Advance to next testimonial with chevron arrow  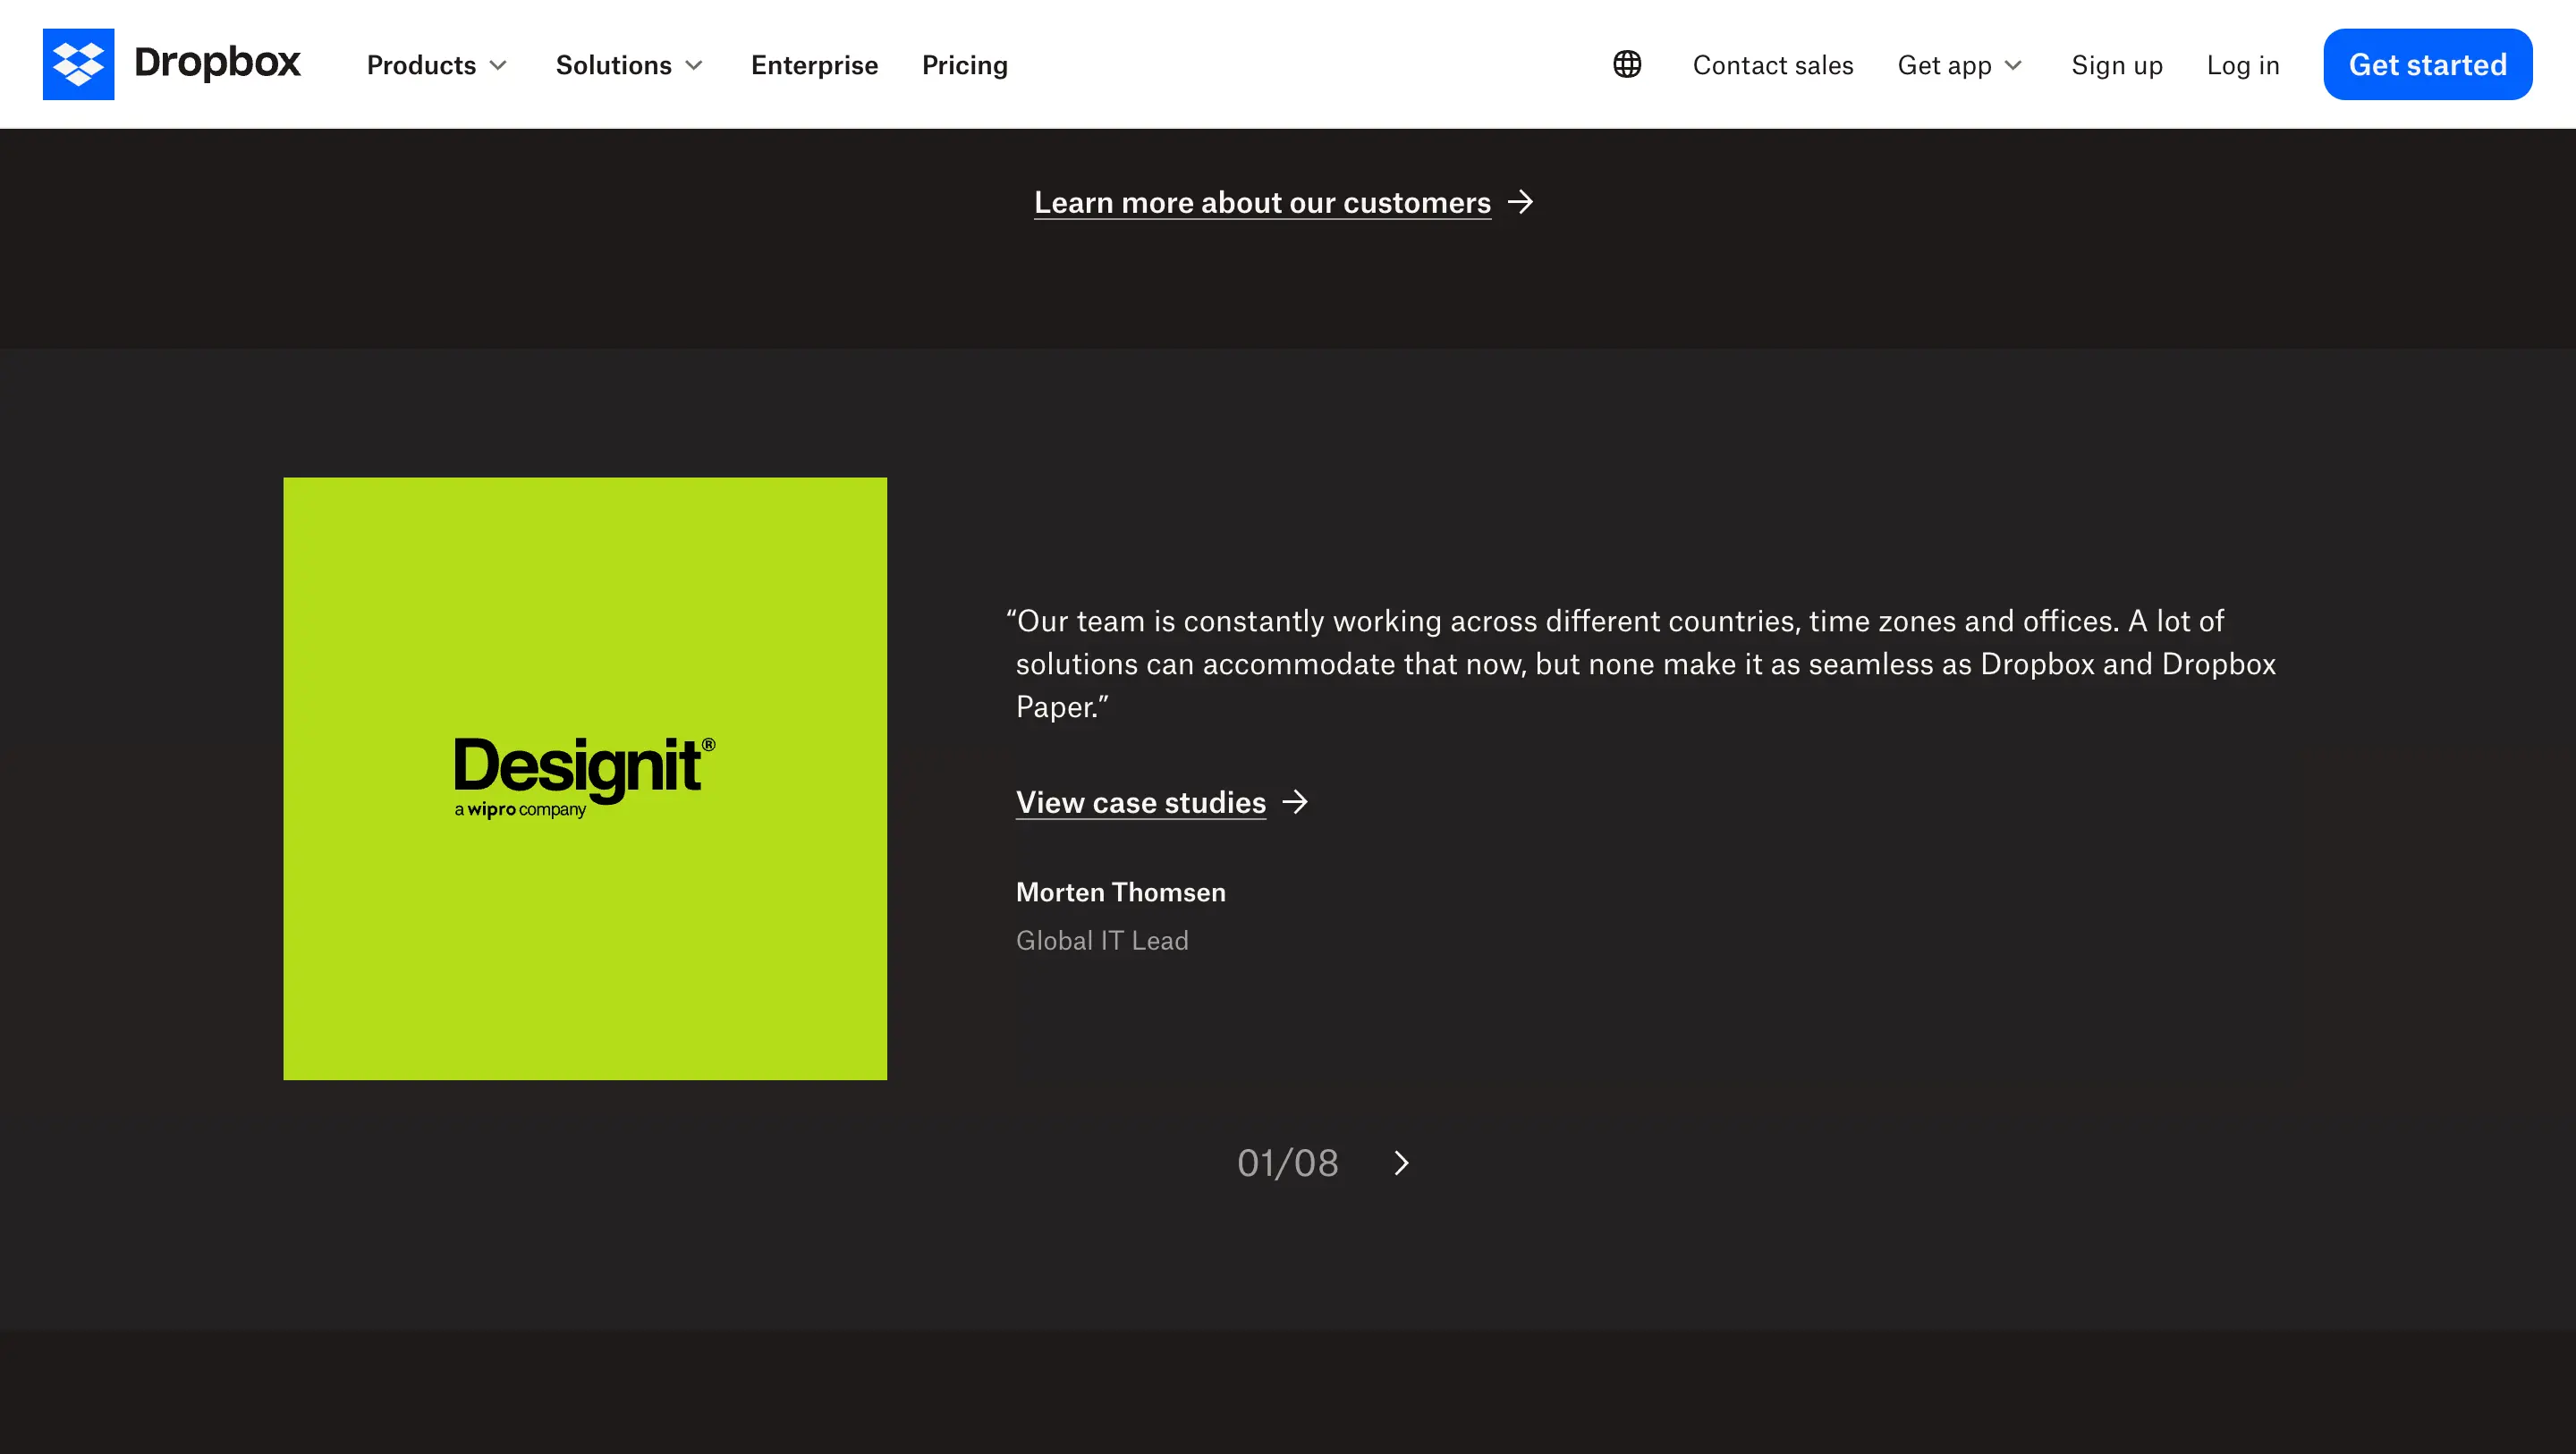coord(1401,1163)
